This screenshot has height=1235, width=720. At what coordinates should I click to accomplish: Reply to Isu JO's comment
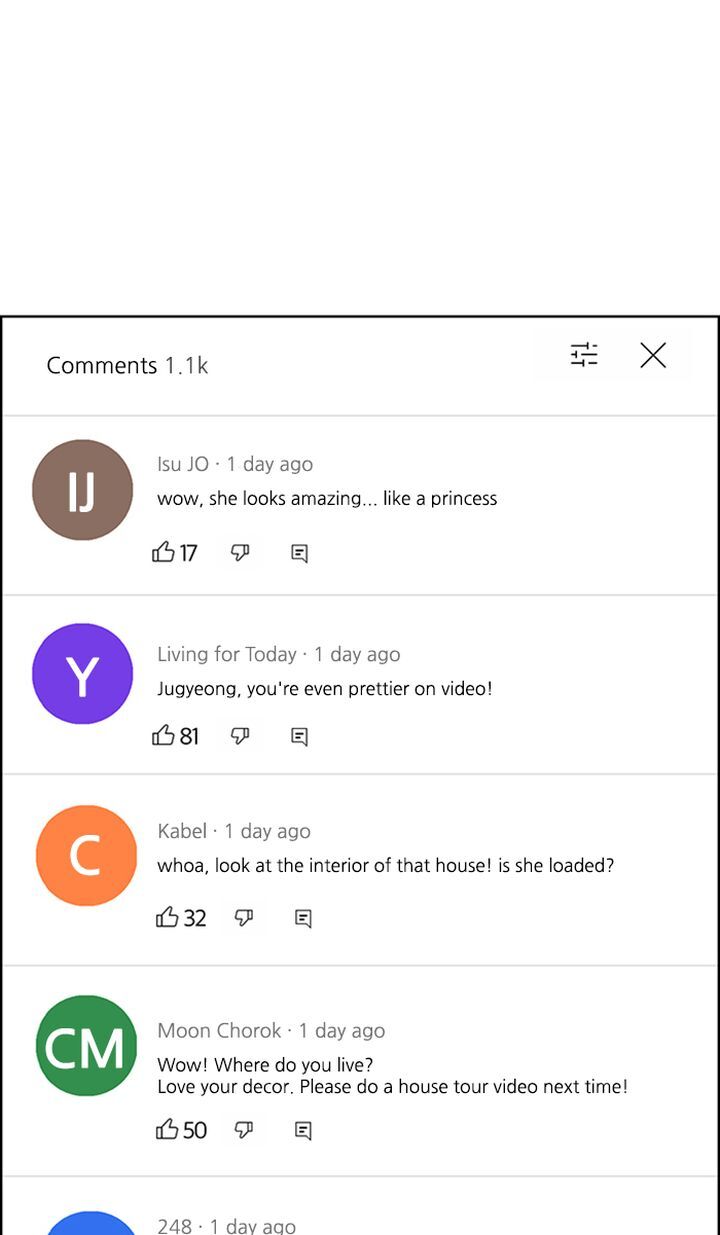point(299,553)
